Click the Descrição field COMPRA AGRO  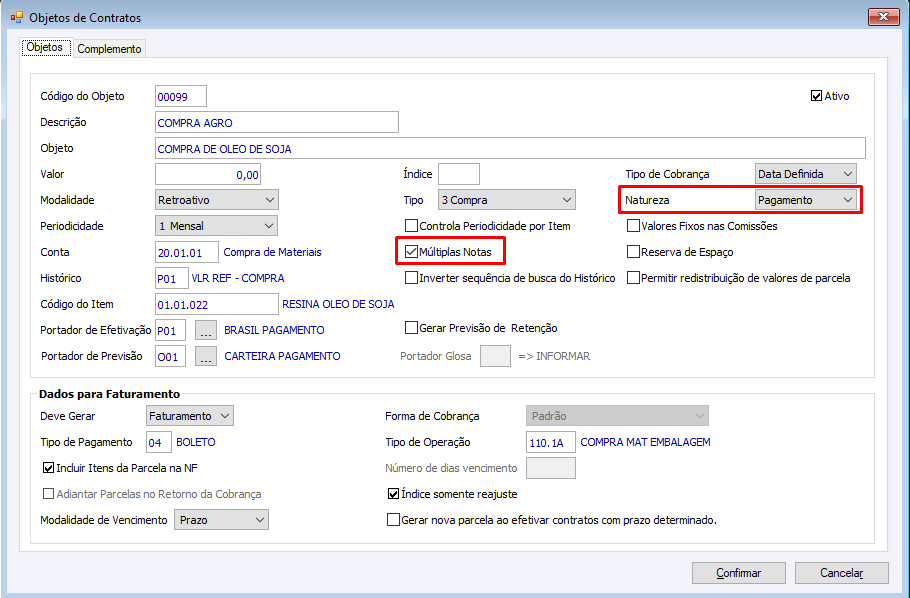click(x=276, y=123)
